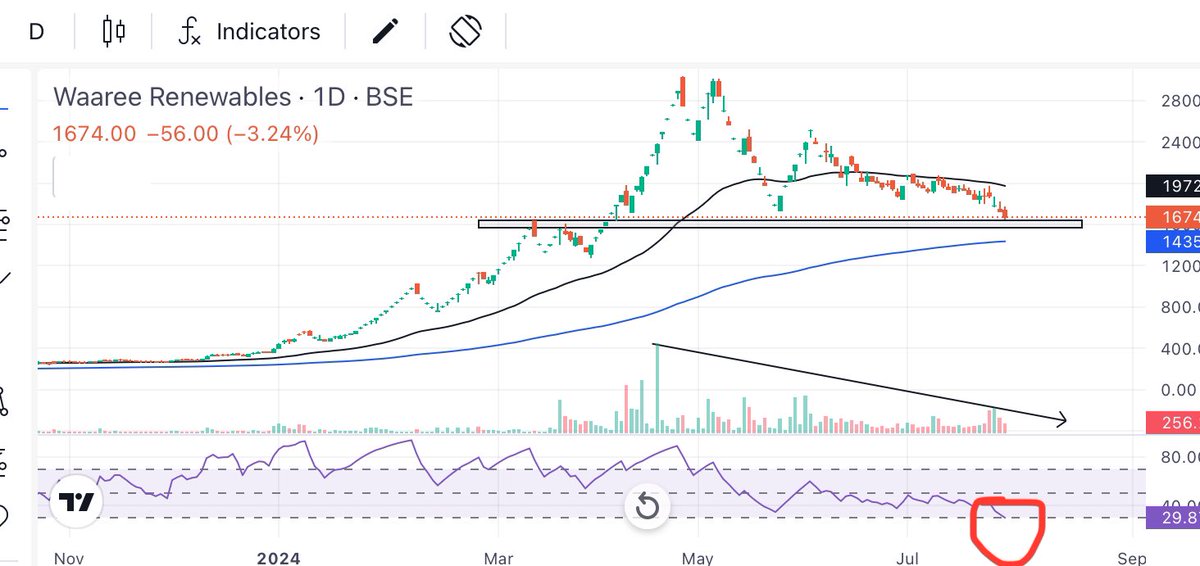Screen dimensions: 1200x566
Task: Click the purple 29.8 RSI value label
Action: (1172, 517)
